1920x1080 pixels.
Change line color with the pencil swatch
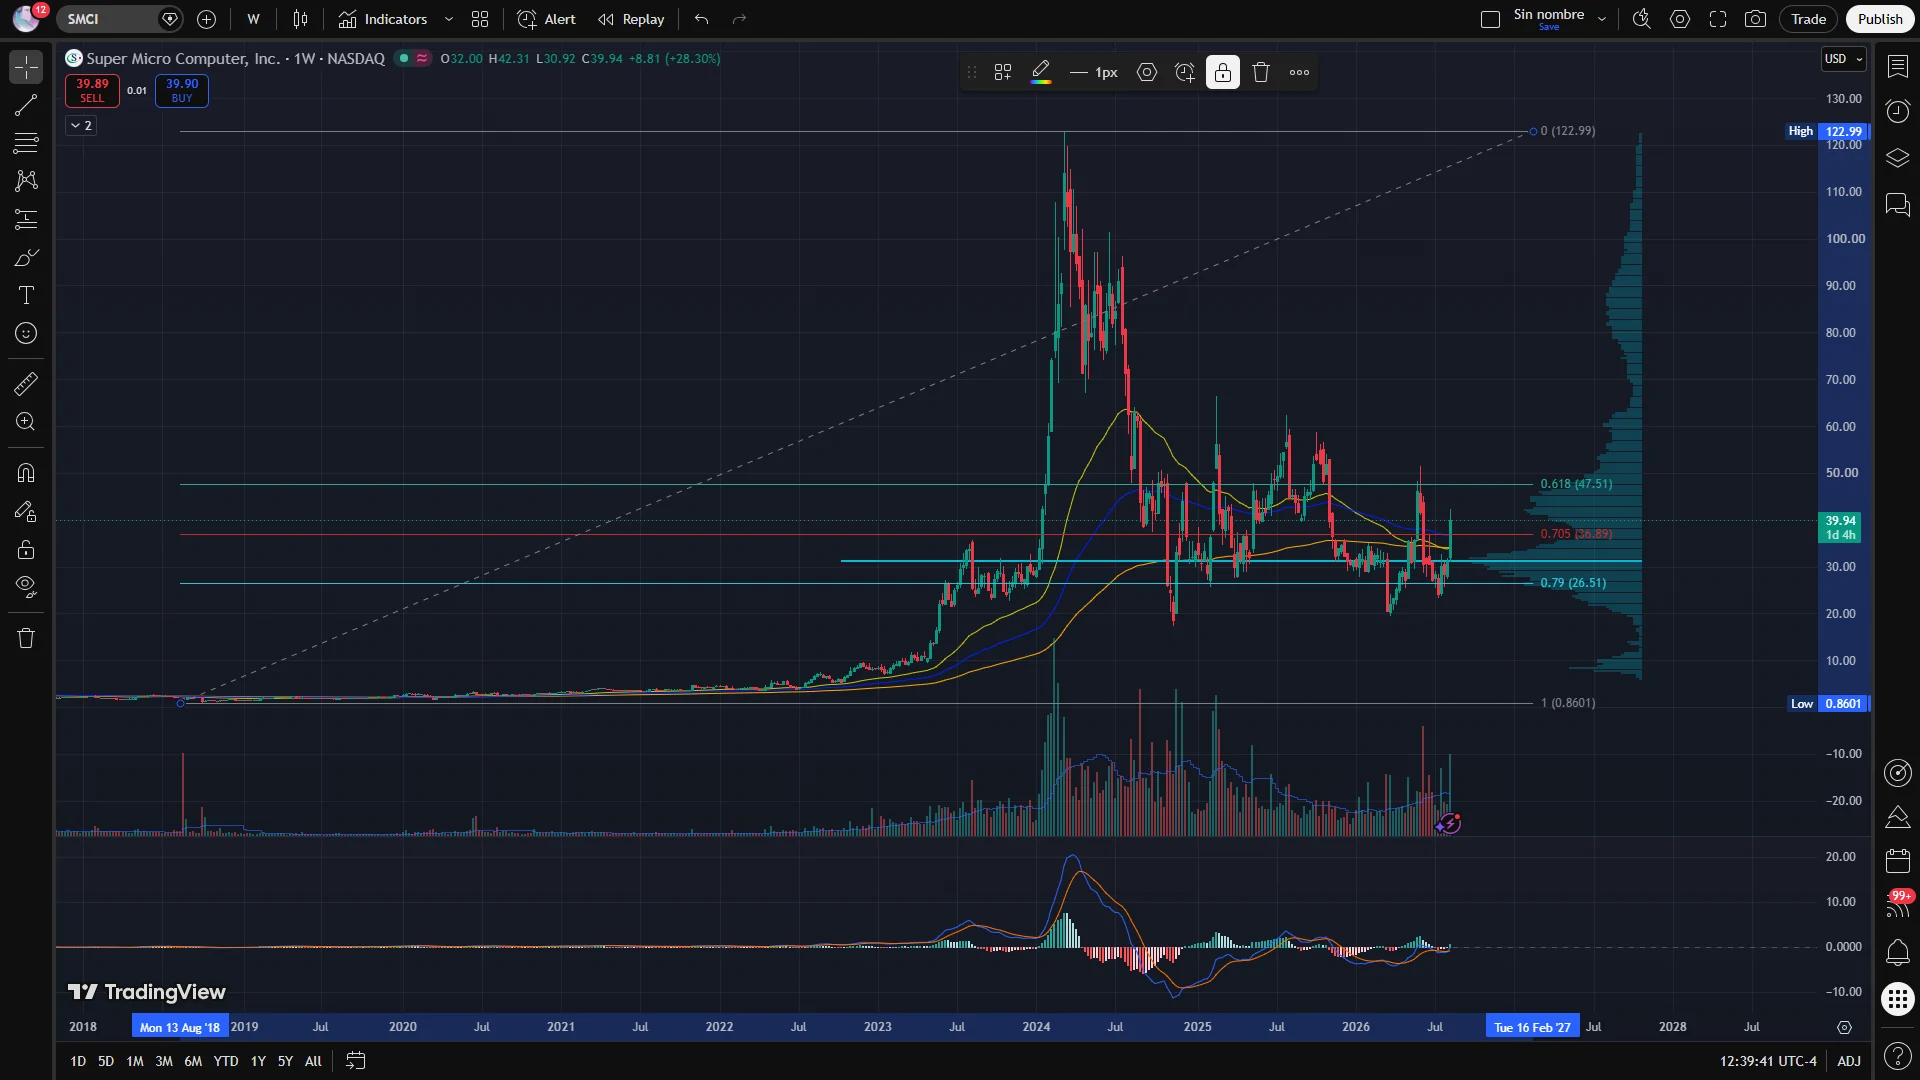click(1041, 72)
